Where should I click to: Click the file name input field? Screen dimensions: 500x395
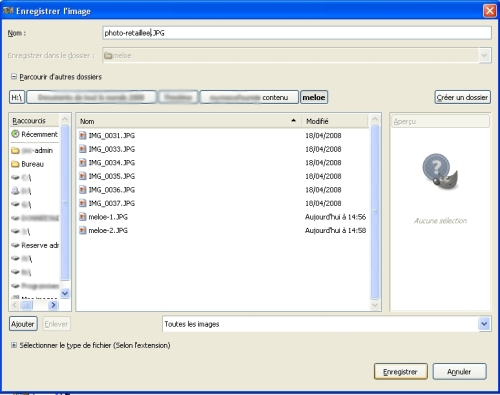297,33
